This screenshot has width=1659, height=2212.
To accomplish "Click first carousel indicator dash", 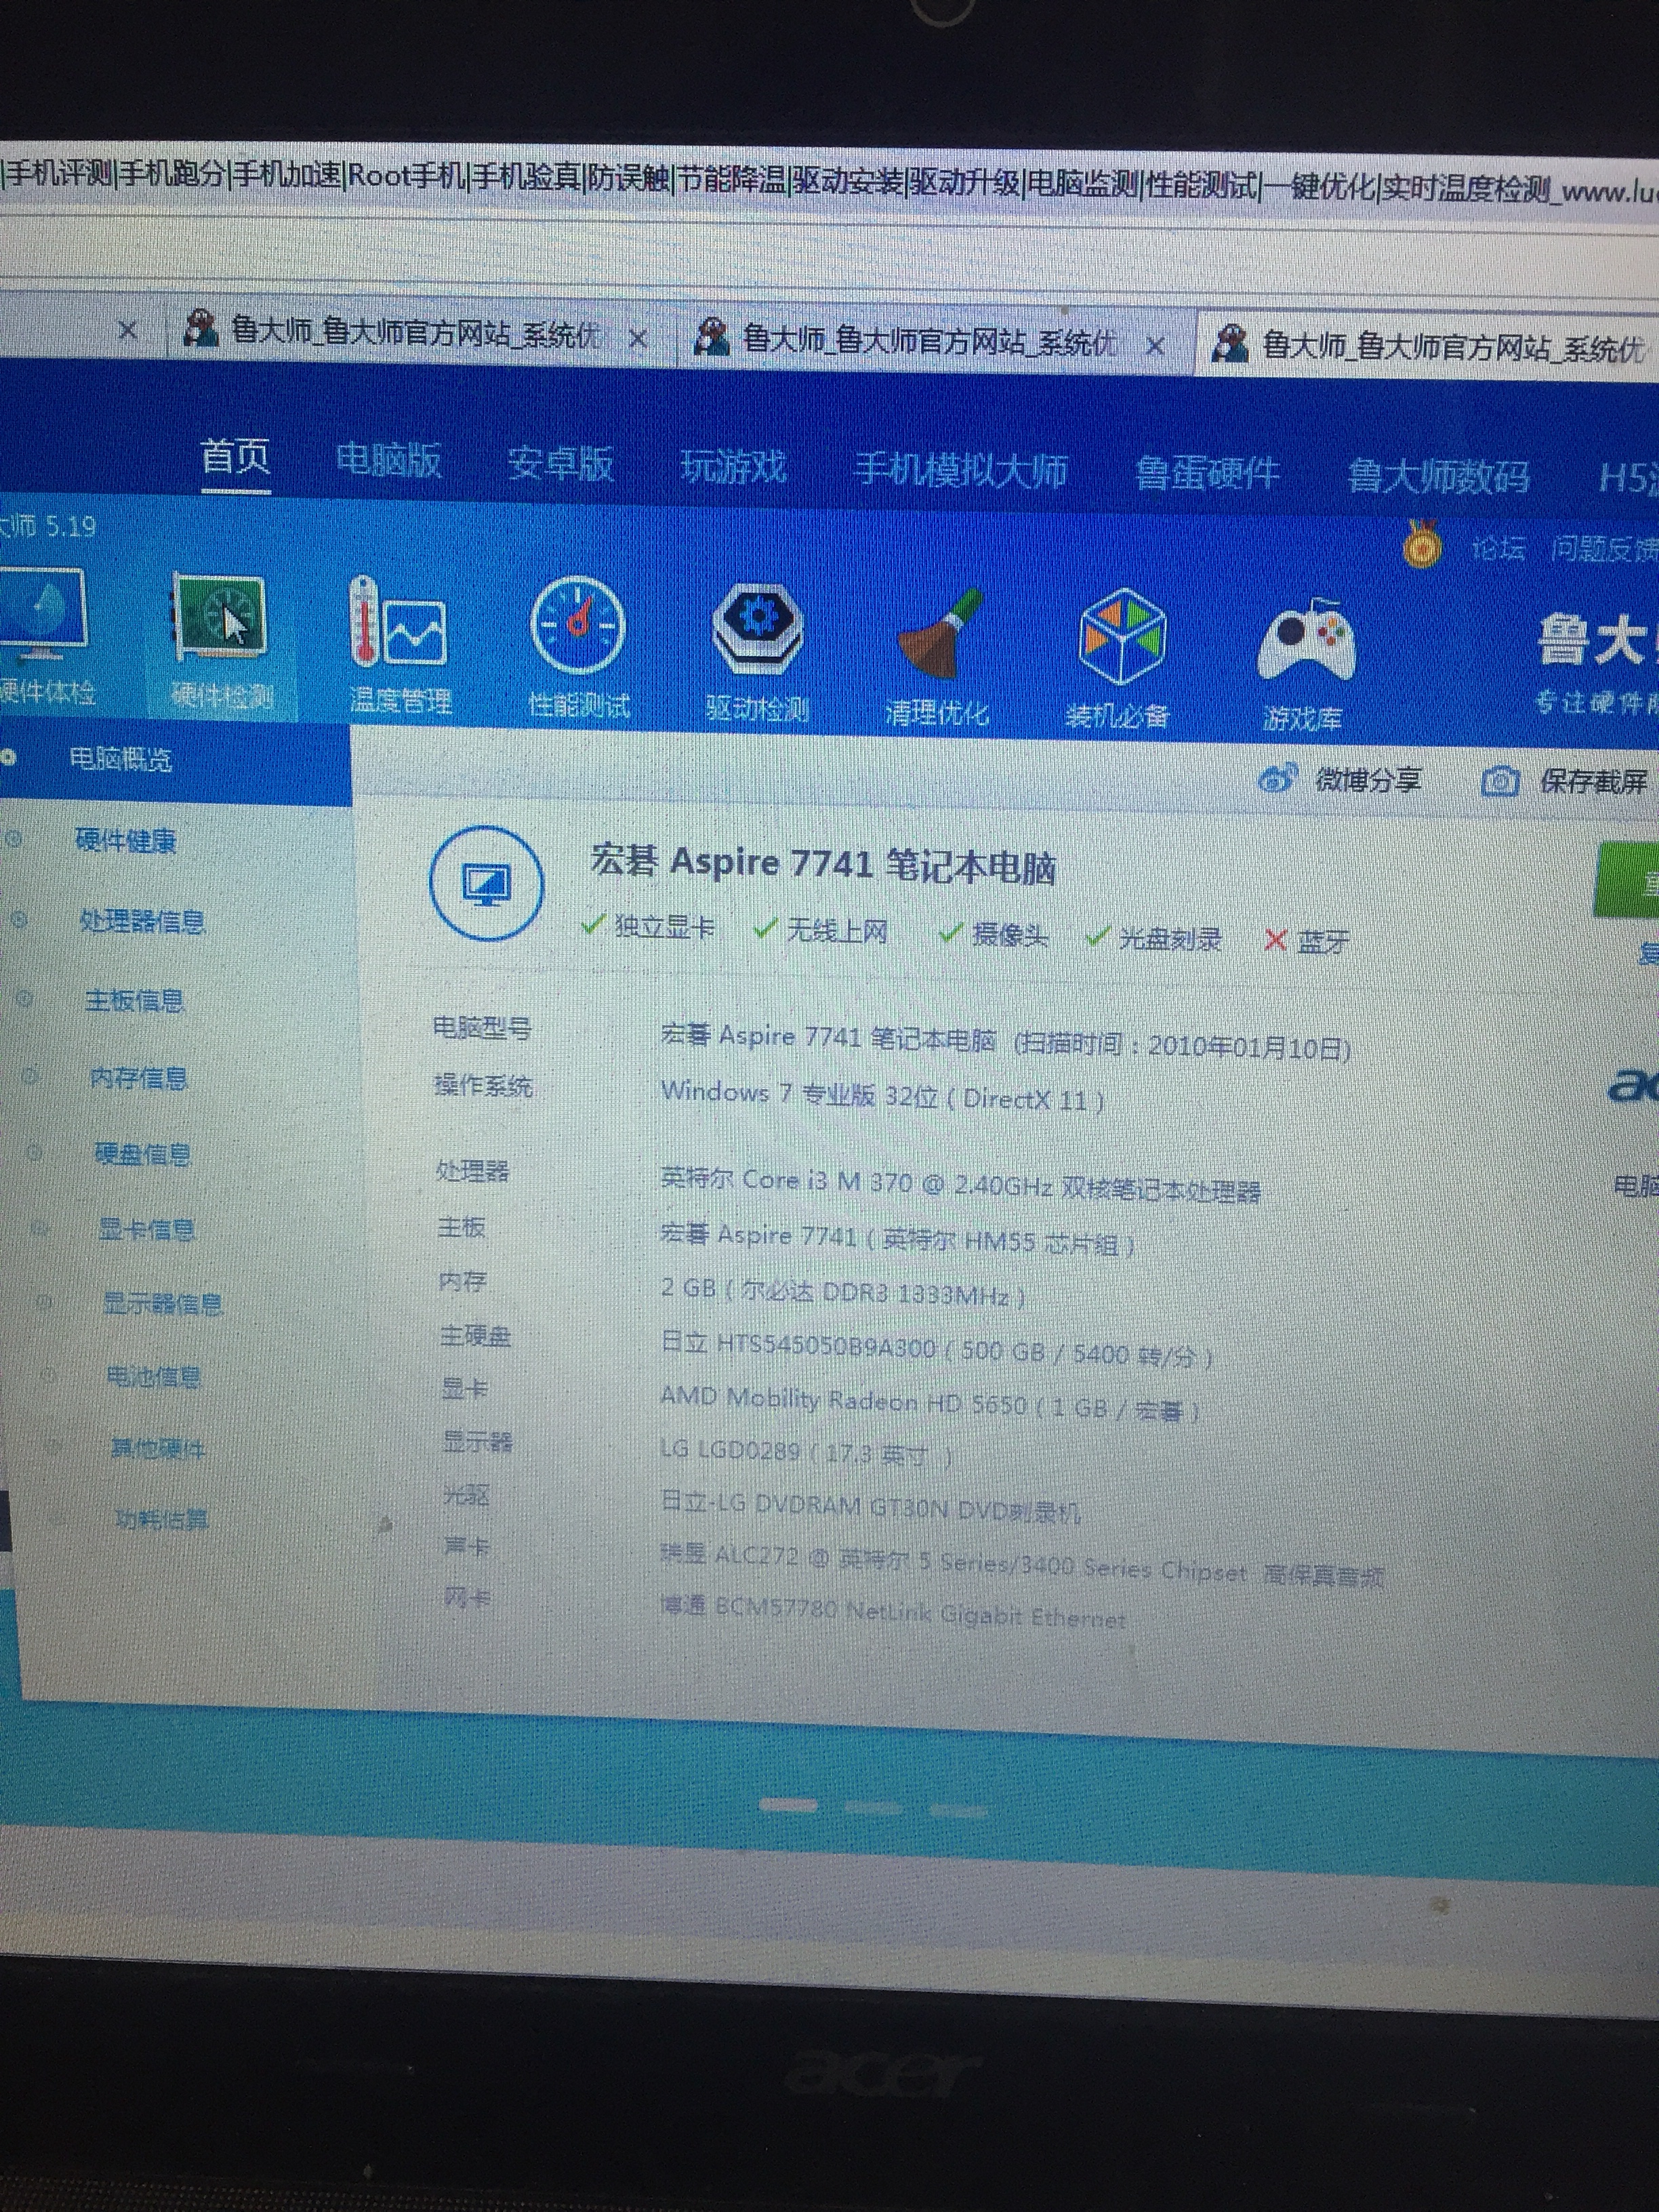I will coord(788,1805).
